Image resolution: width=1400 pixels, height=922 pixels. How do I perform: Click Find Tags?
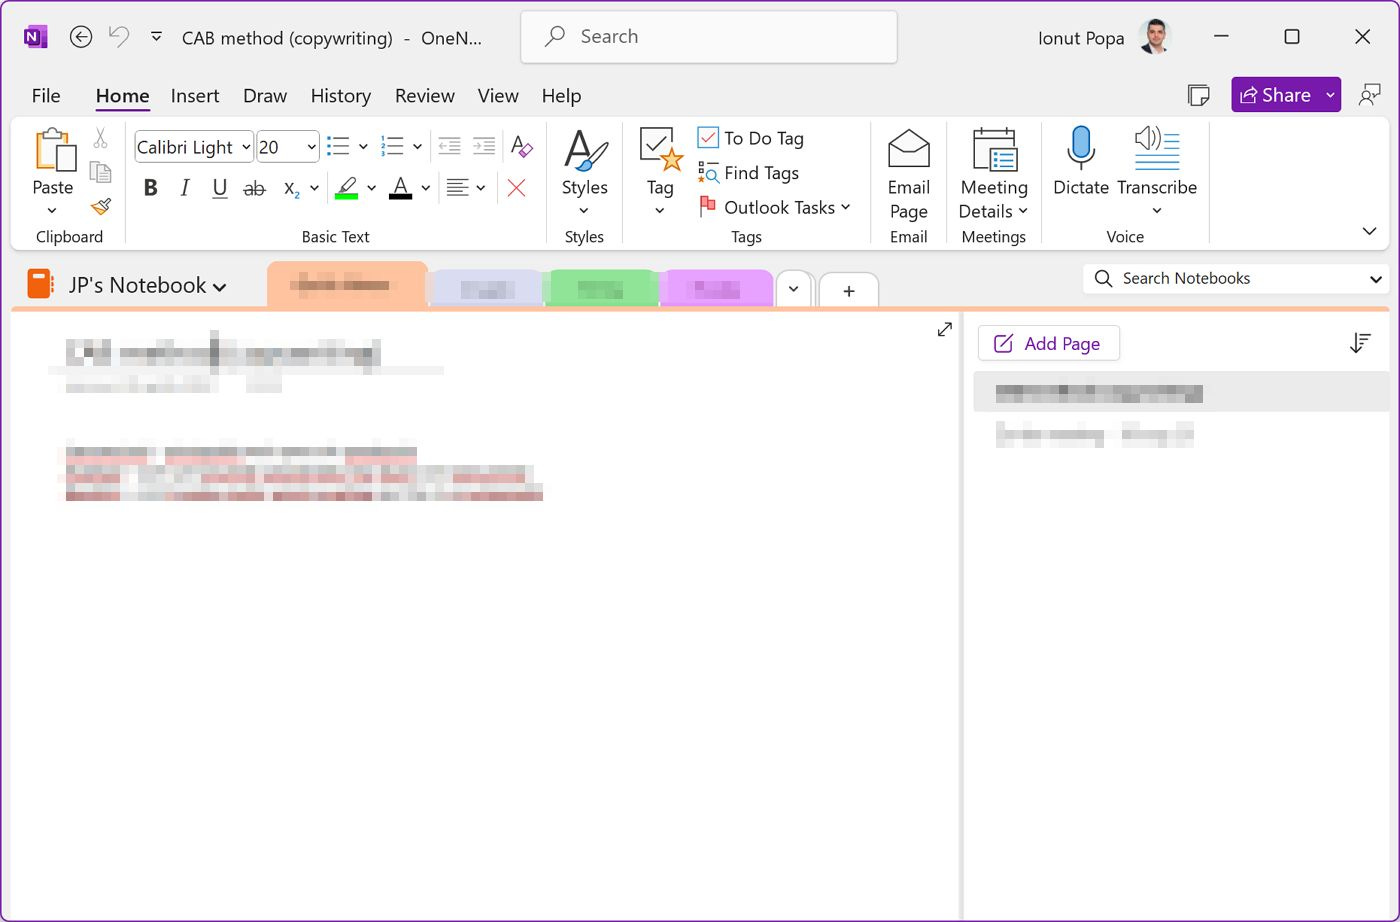[x=749, y=173]
